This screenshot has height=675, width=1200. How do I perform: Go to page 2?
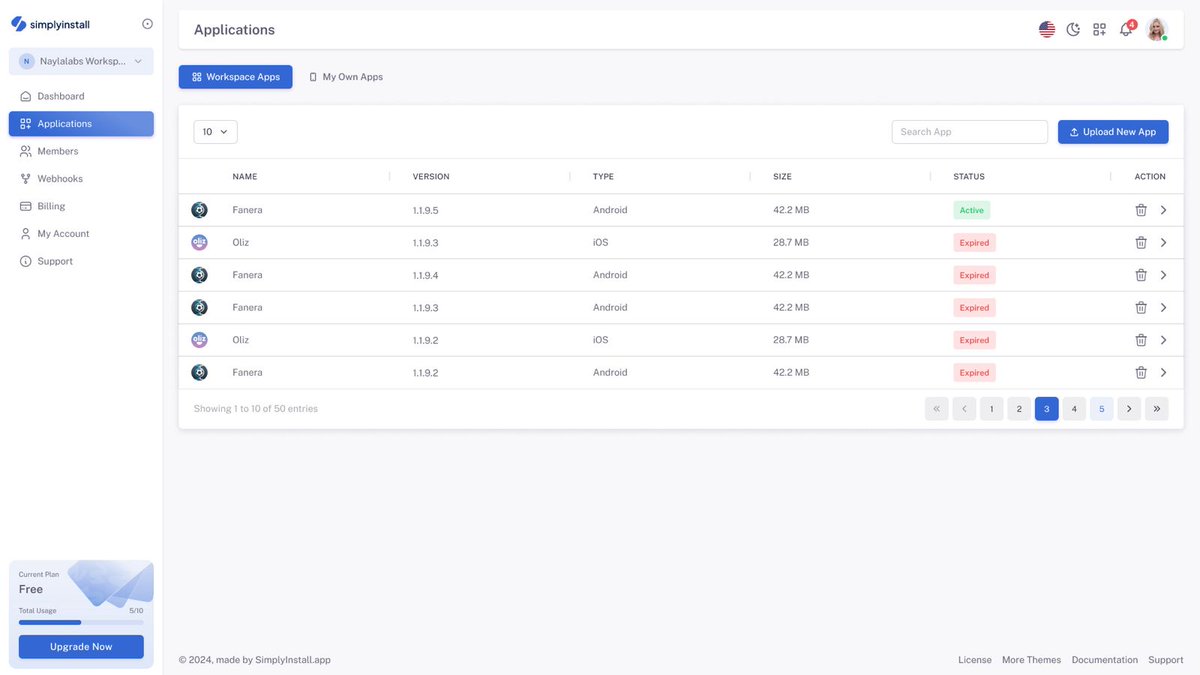pyautogui.click(x=1019, y=409)
